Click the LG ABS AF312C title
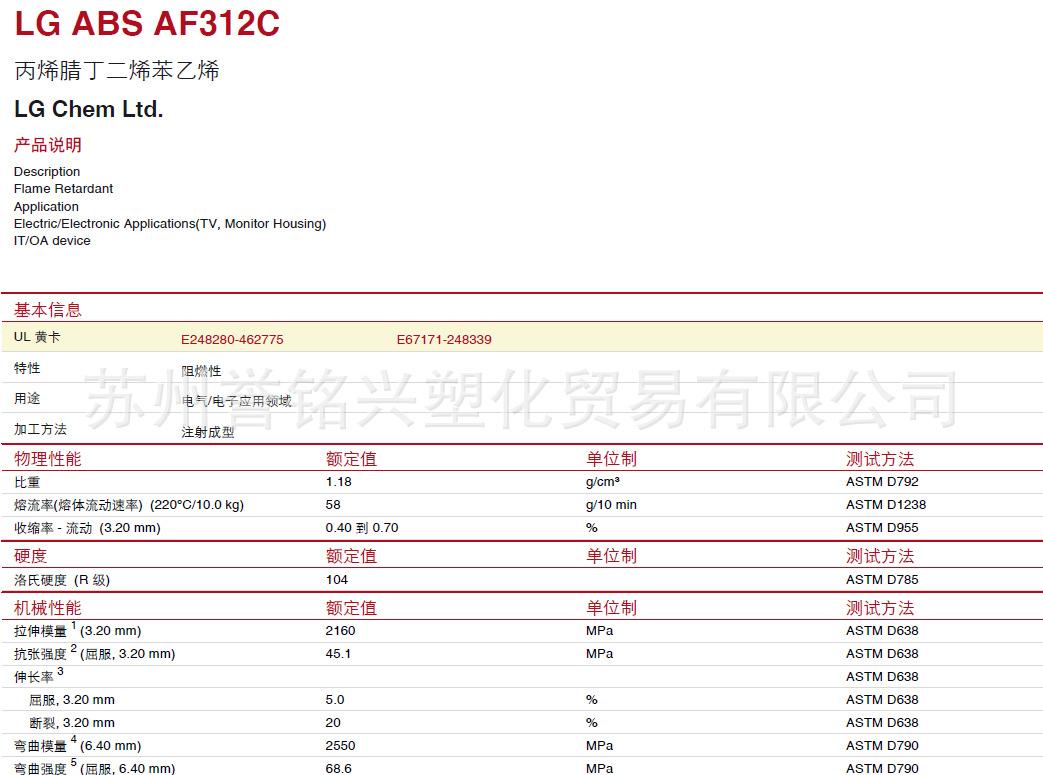The image size is (1043, 775). (147, 24)
